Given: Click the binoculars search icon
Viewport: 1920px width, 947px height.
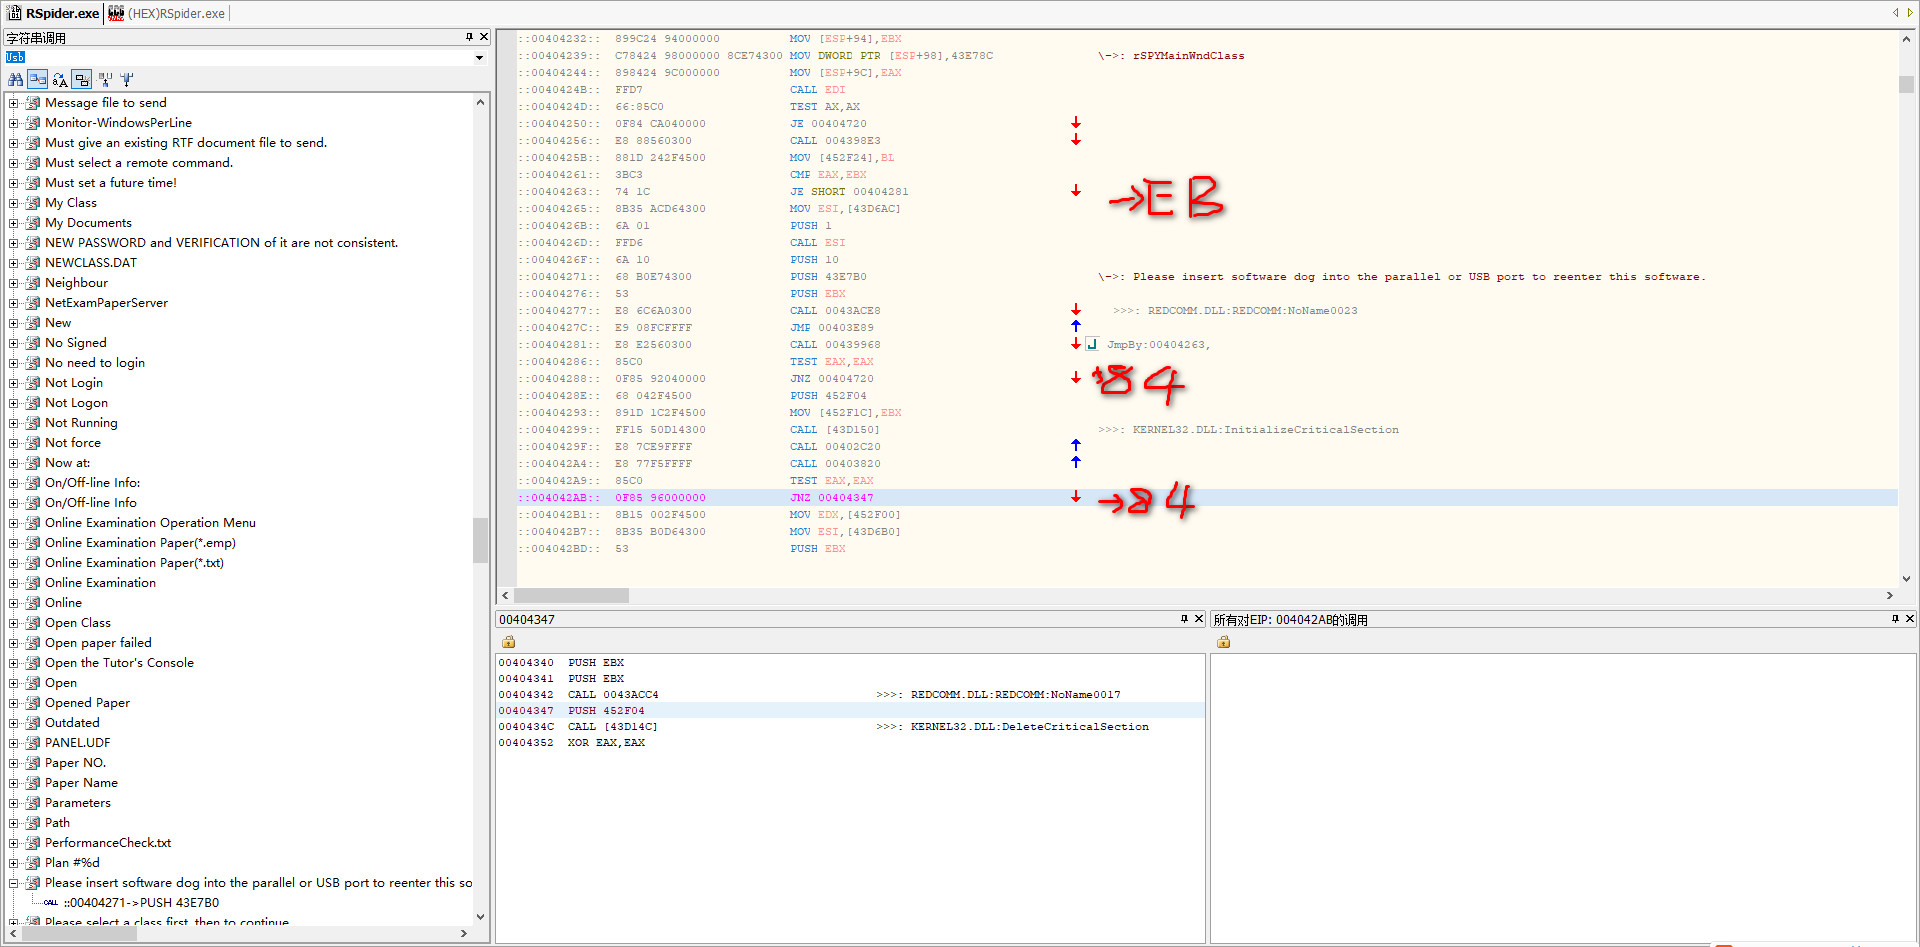Looking at the screenshot, I should click(x=15, y=80).
